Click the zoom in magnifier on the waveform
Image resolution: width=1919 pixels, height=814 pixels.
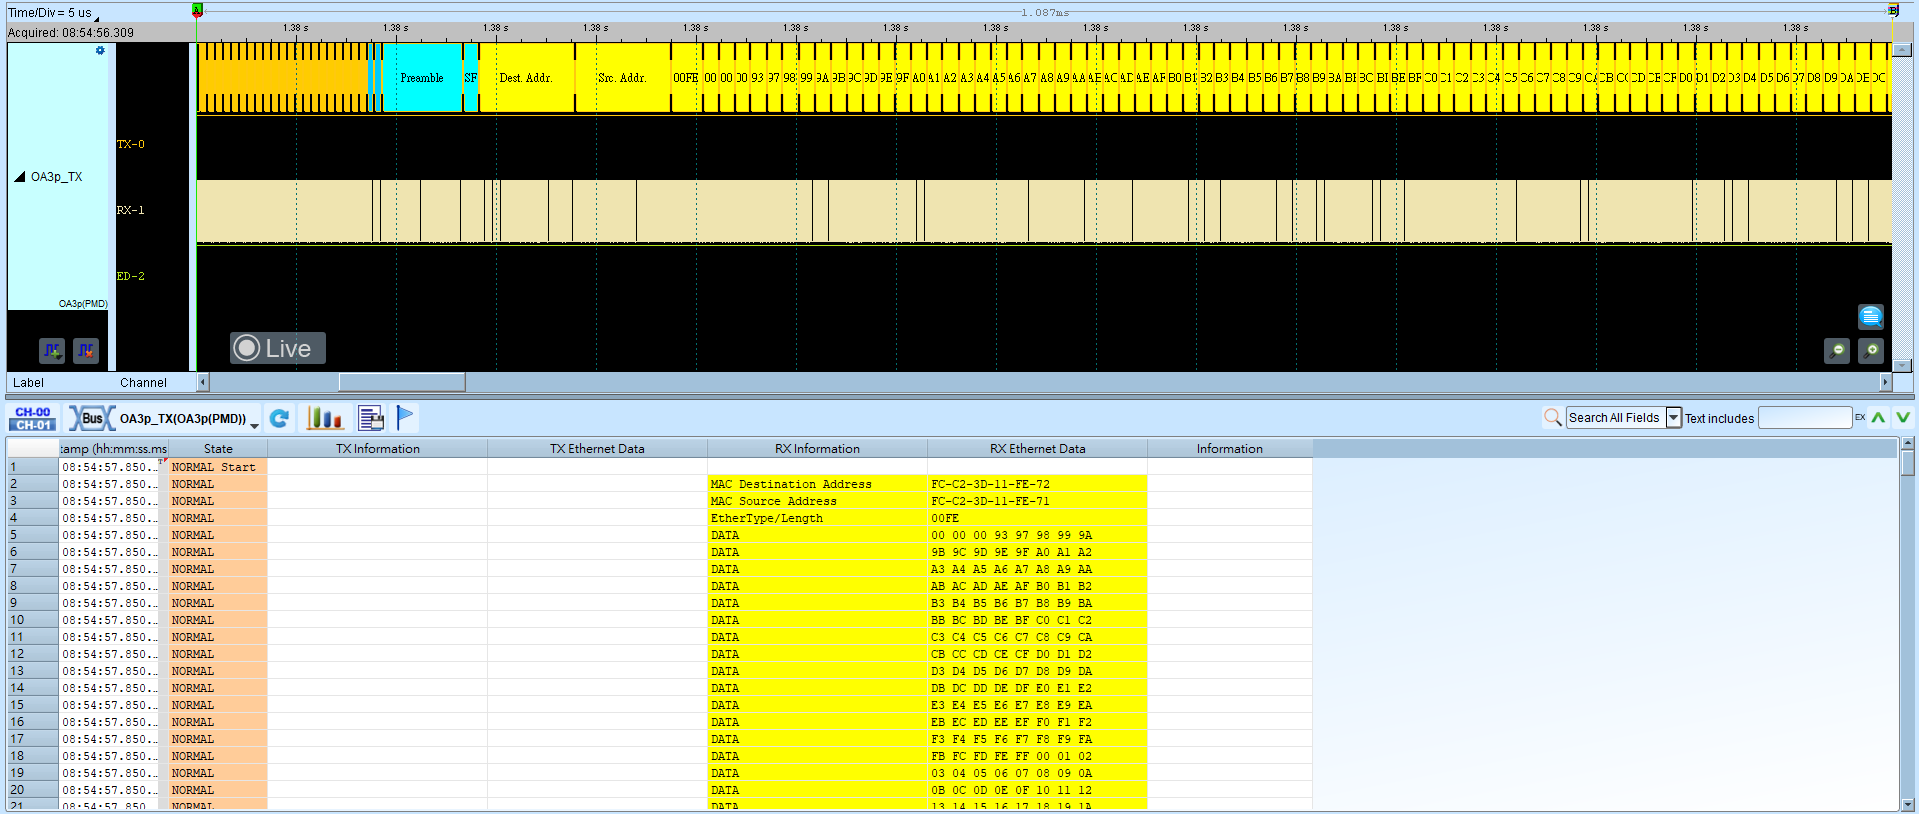pyautogui.click(x=1870, y=350)
